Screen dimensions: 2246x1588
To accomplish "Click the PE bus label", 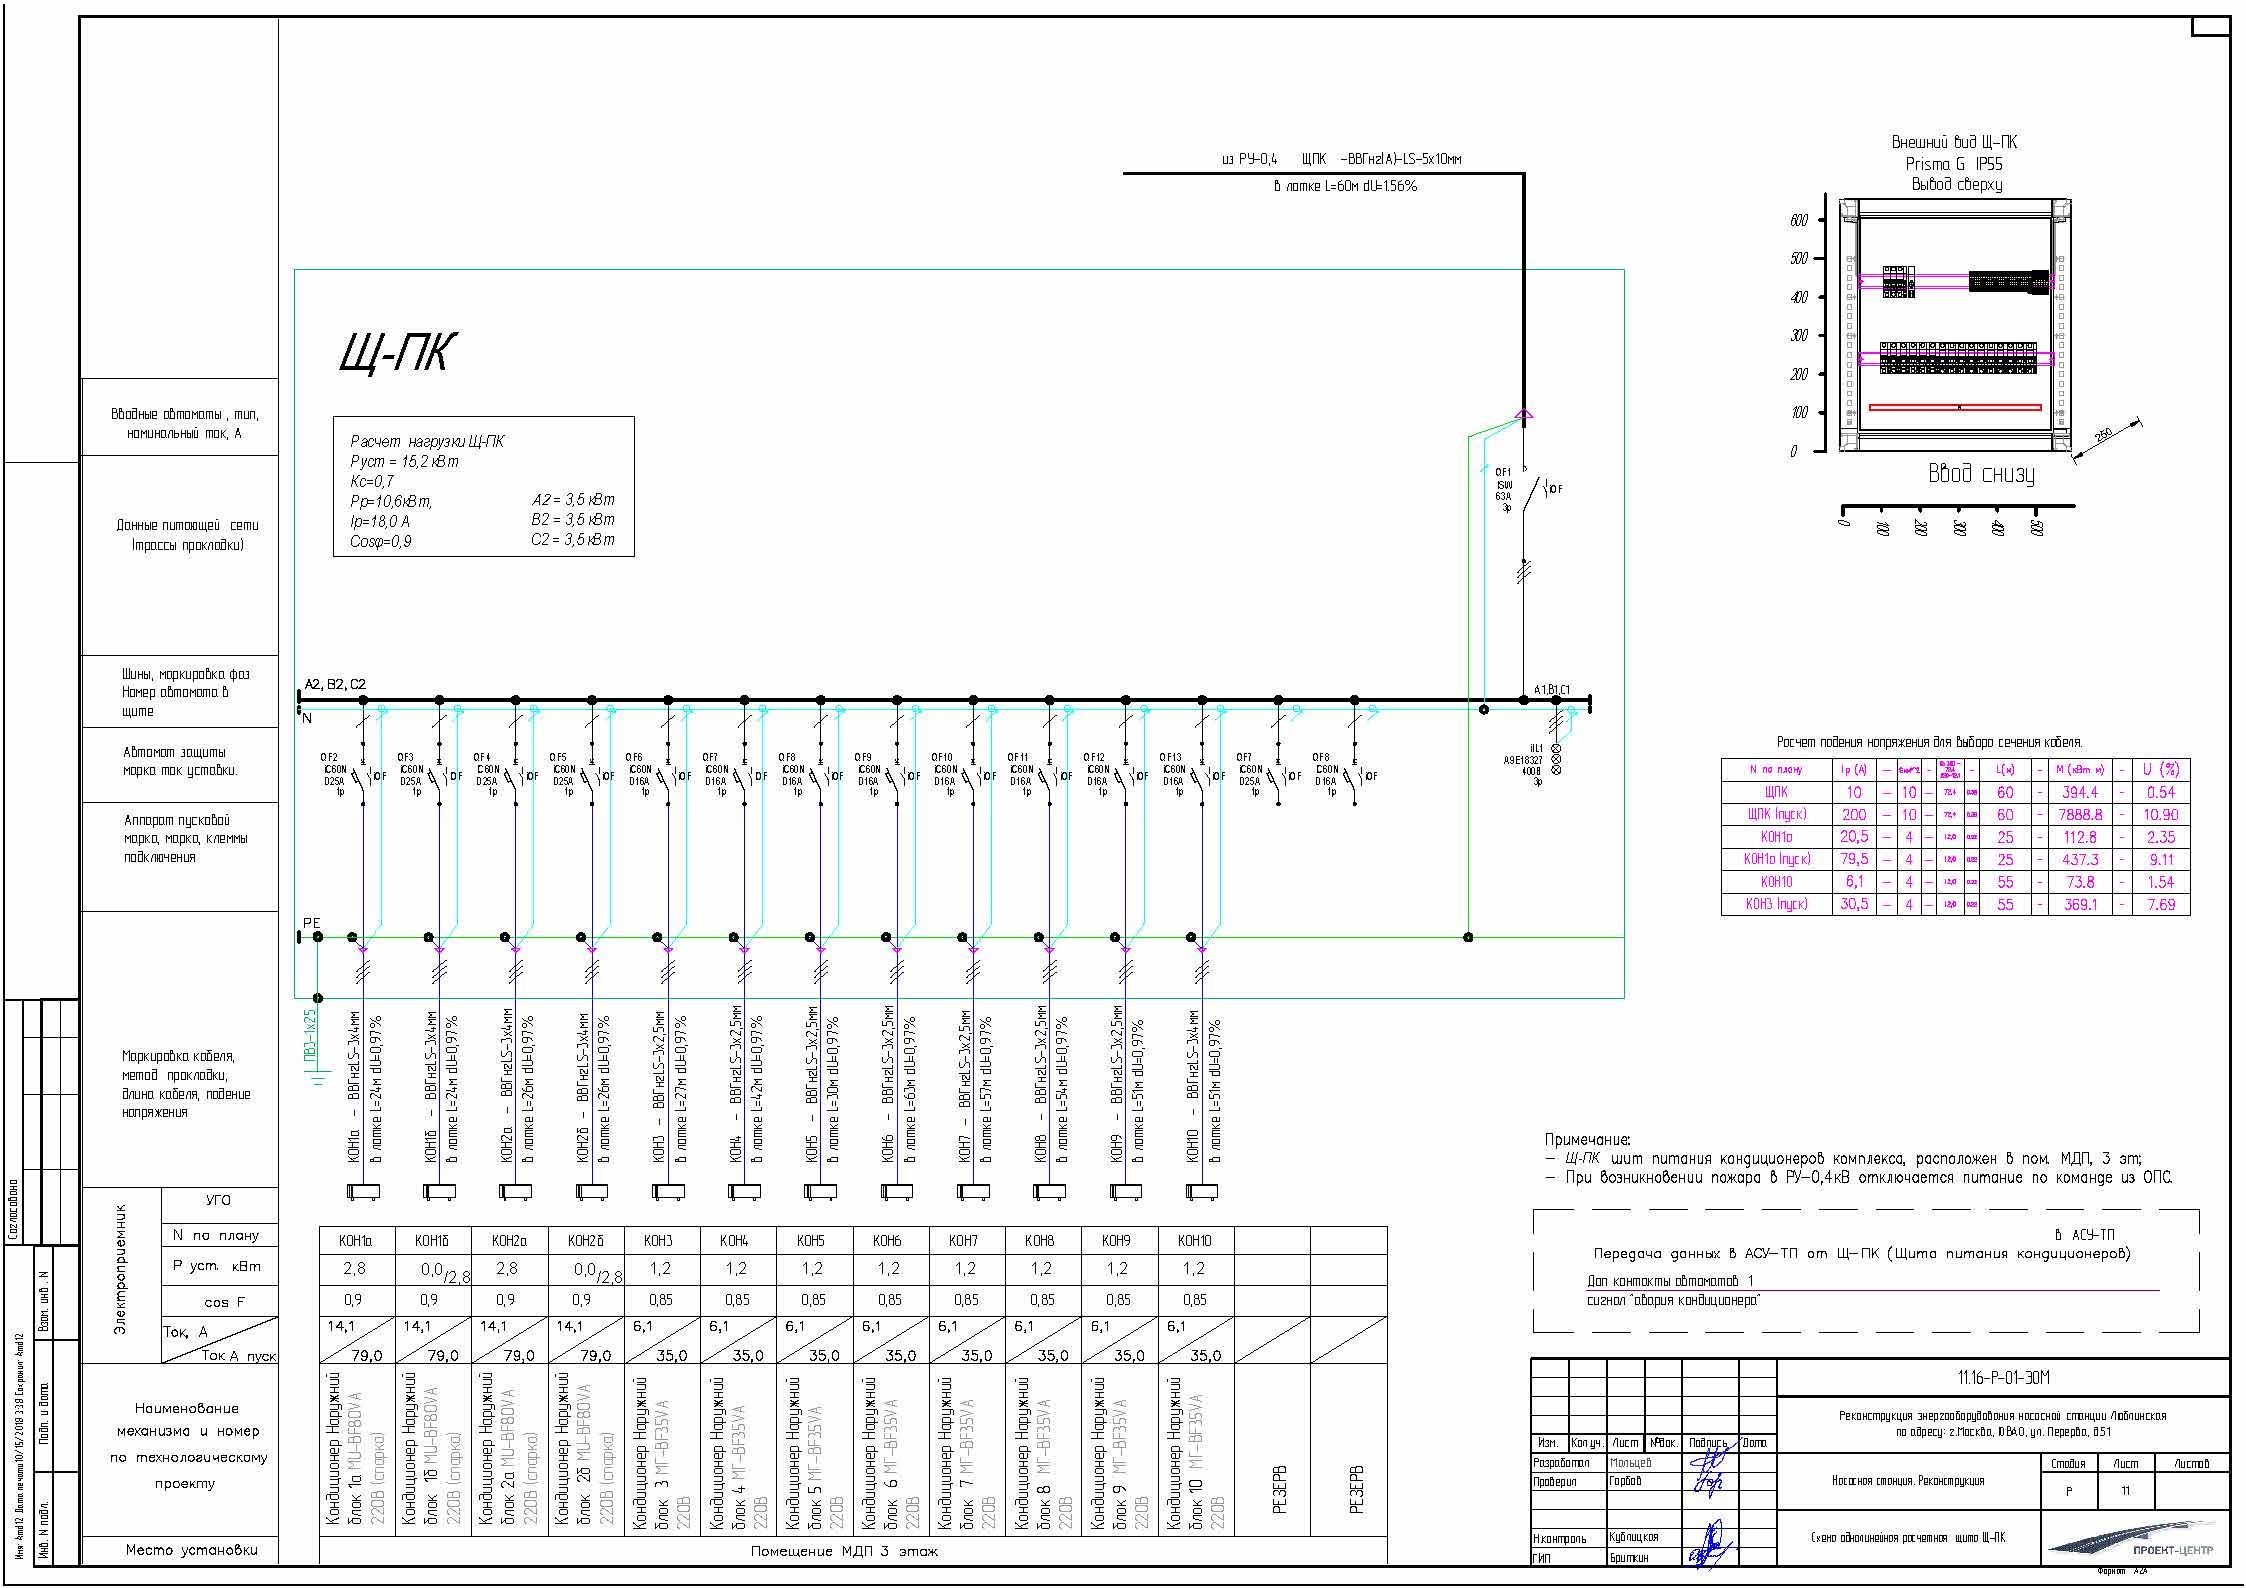I will [312, 923].
